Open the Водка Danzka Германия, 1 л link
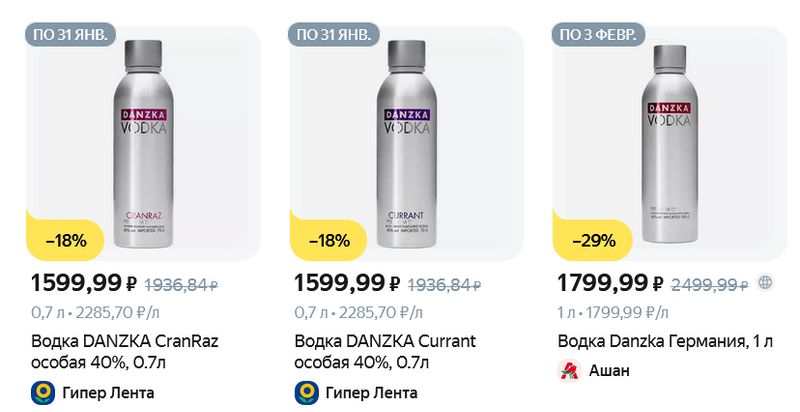Viewport: 800px width, 412px height. click(x=665, y=342)
